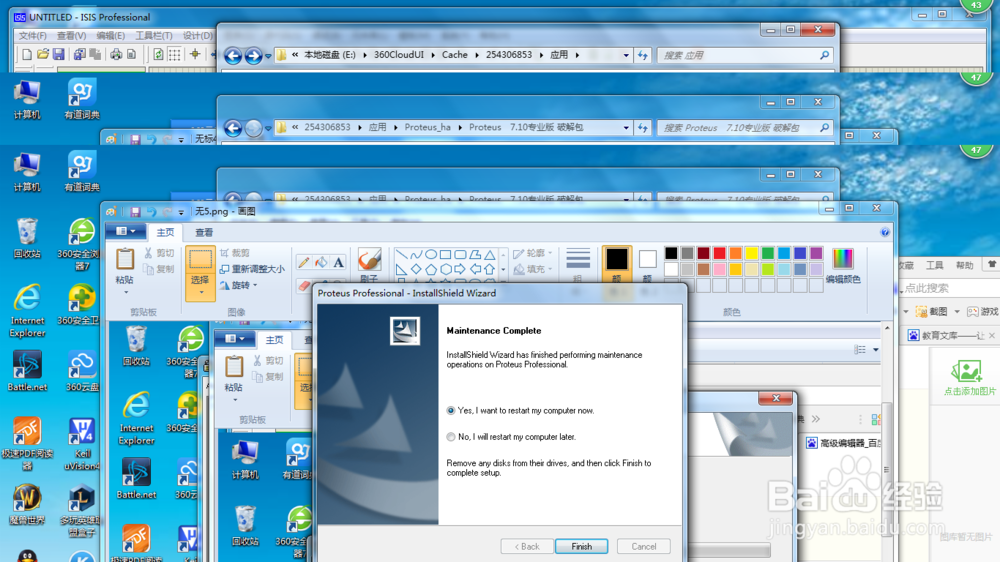Click the Open folder icon in ISIS toolbar
1000x562 pixels.
point(43,55)
